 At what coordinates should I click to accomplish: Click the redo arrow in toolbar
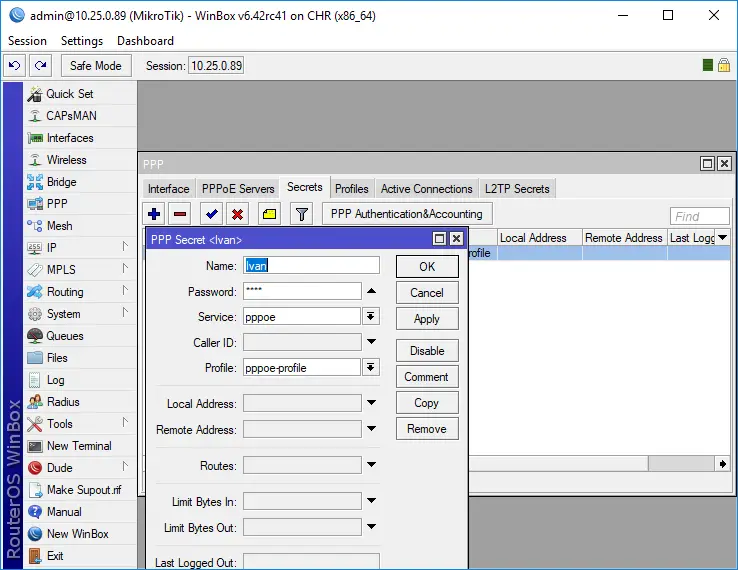pyautogui.click(x=40, y=65)
